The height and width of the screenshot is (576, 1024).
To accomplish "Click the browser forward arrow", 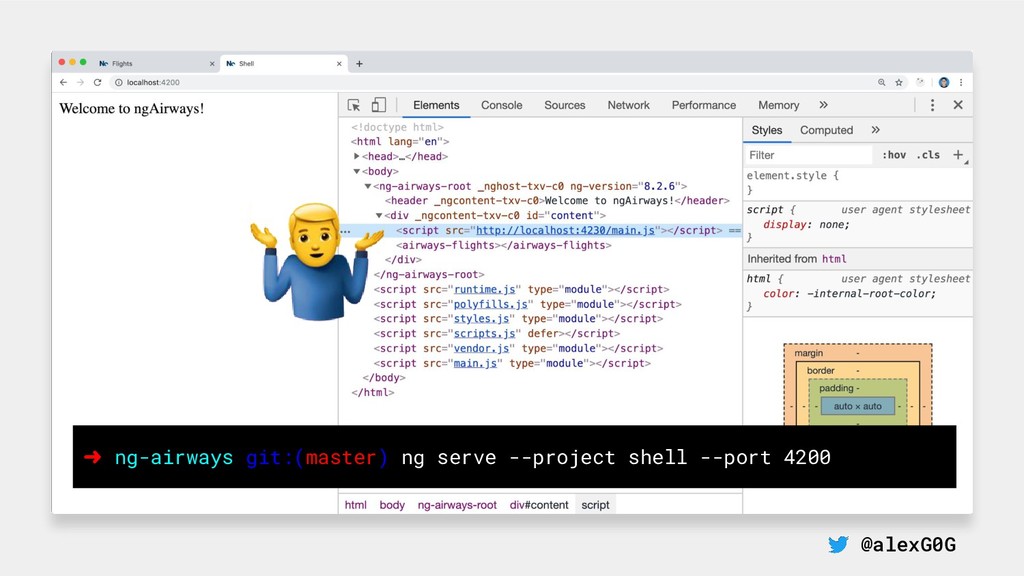I will (x=80, y=82).
